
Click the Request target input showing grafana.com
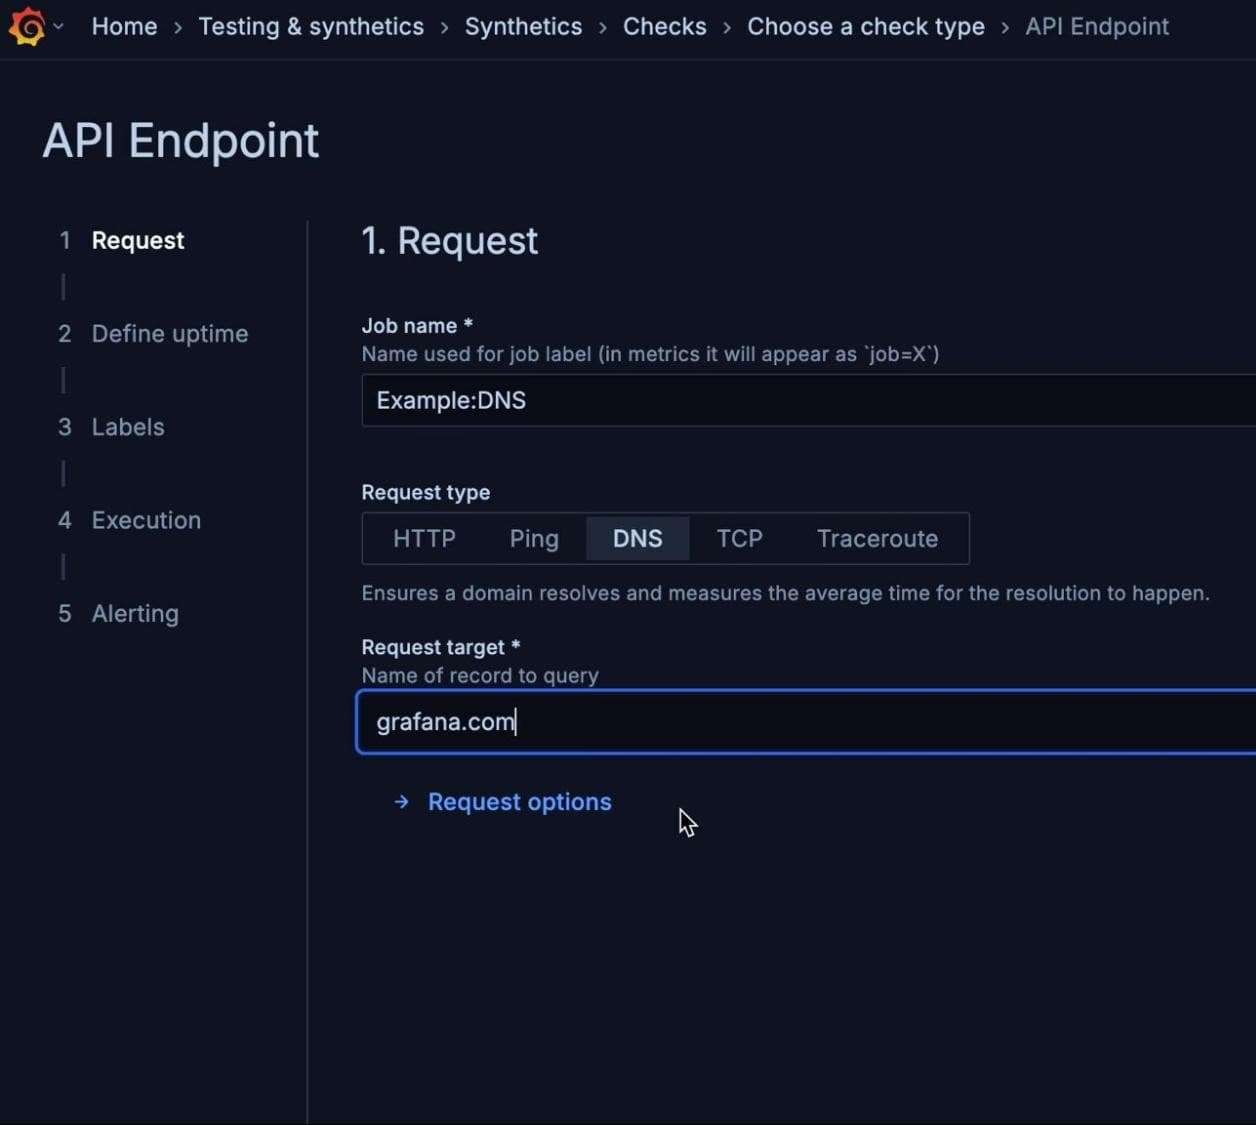tap(700, 721)
